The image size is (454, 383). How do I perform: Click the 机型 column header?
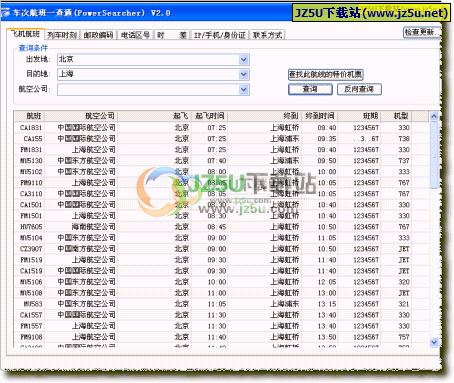tap(396, 116)
